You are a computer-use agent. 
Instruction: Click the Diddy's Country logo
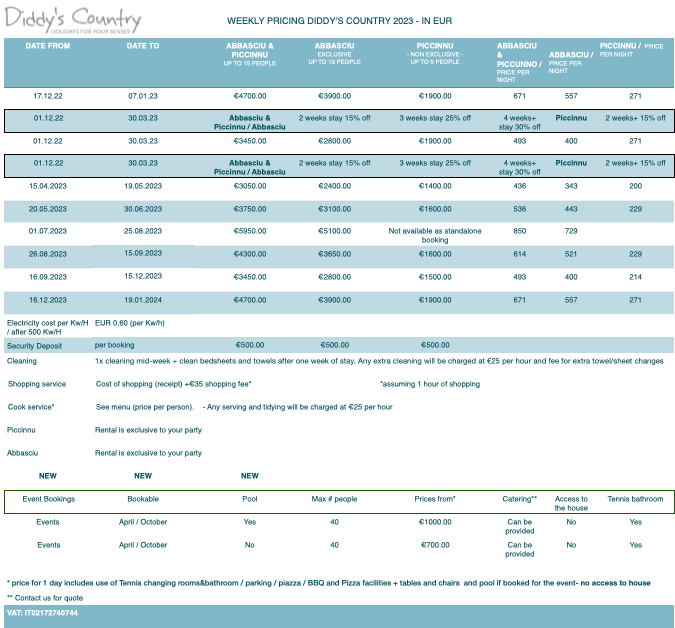[x=72, y=20]
